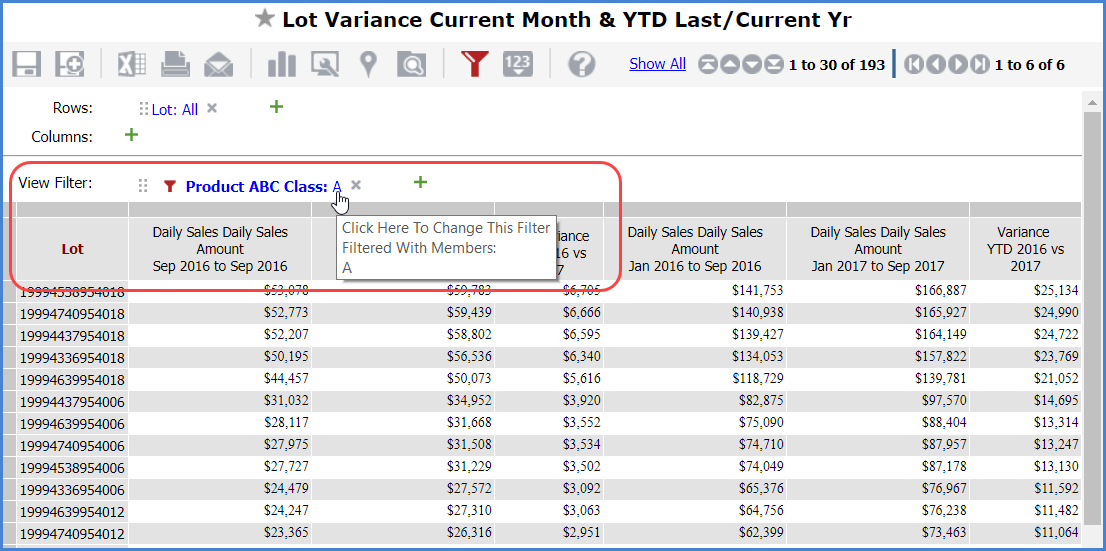This screenshot has width=1106, height=551.
Task: Open the bar chart view
Action: pos(282,64)
